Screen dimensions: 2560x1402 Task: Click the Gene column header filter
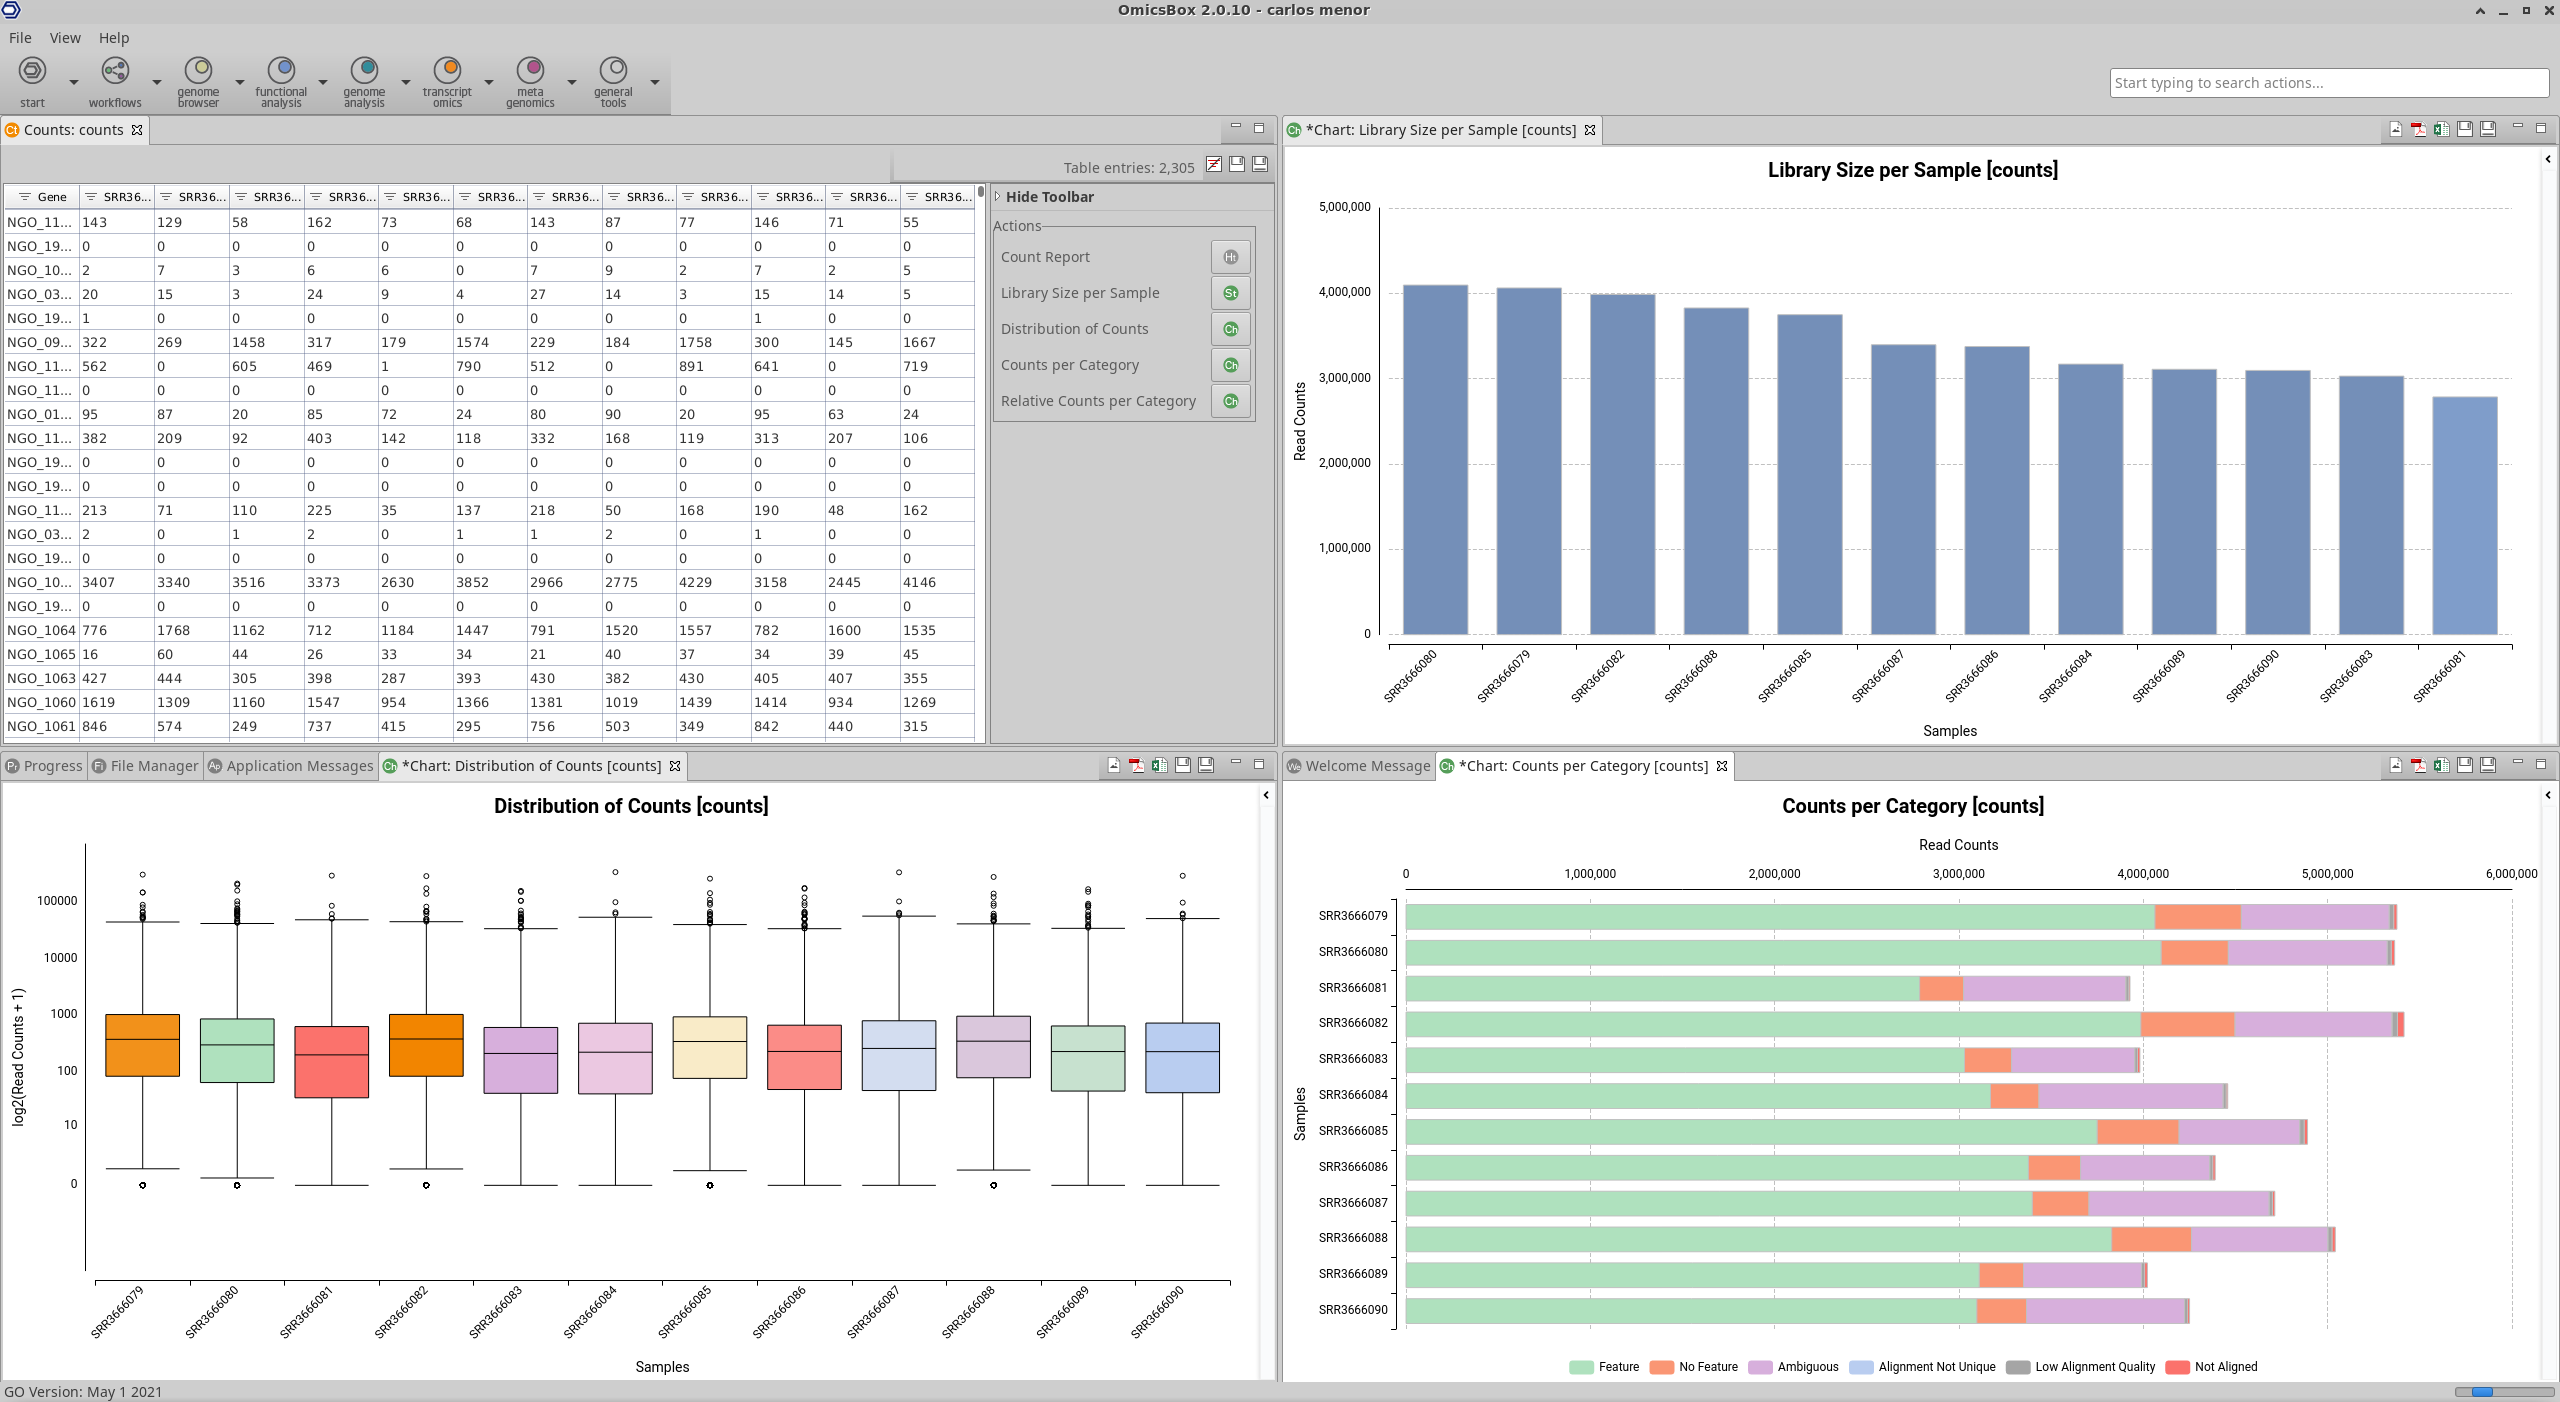point(26,197)
